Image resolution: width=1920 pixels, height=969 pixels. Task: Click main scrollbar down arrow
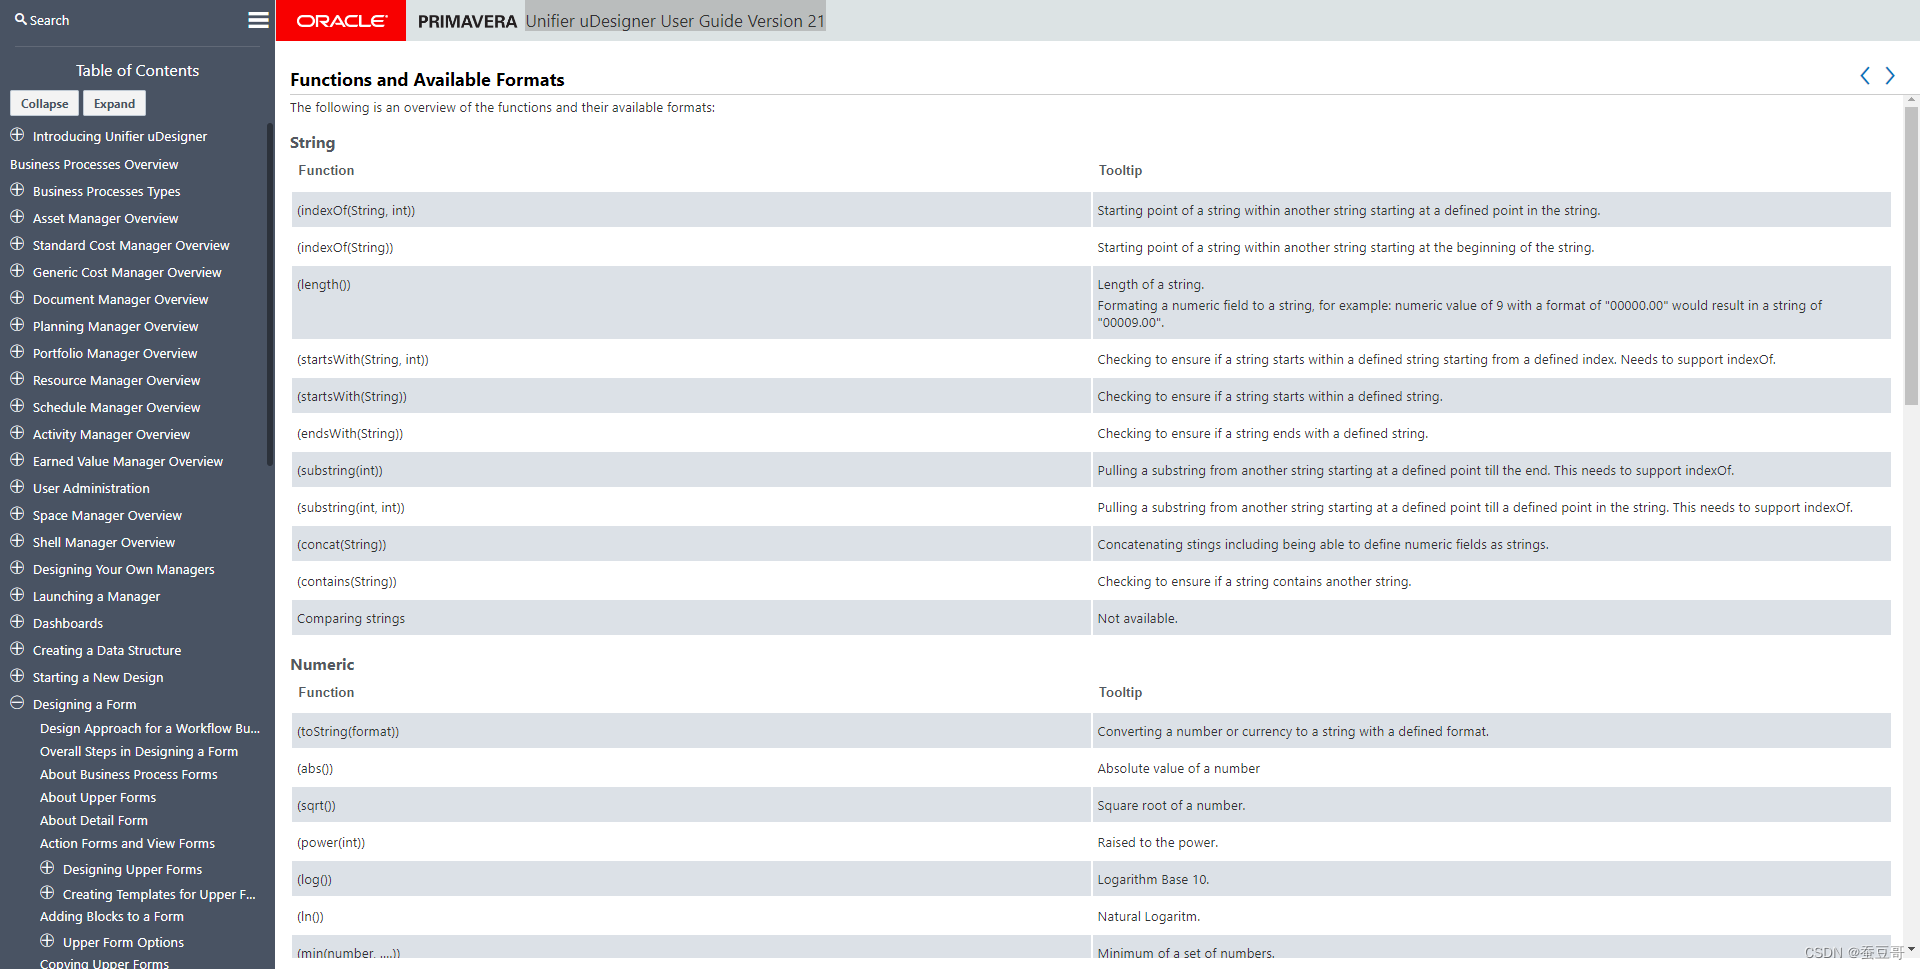[x=1911, y=949]
